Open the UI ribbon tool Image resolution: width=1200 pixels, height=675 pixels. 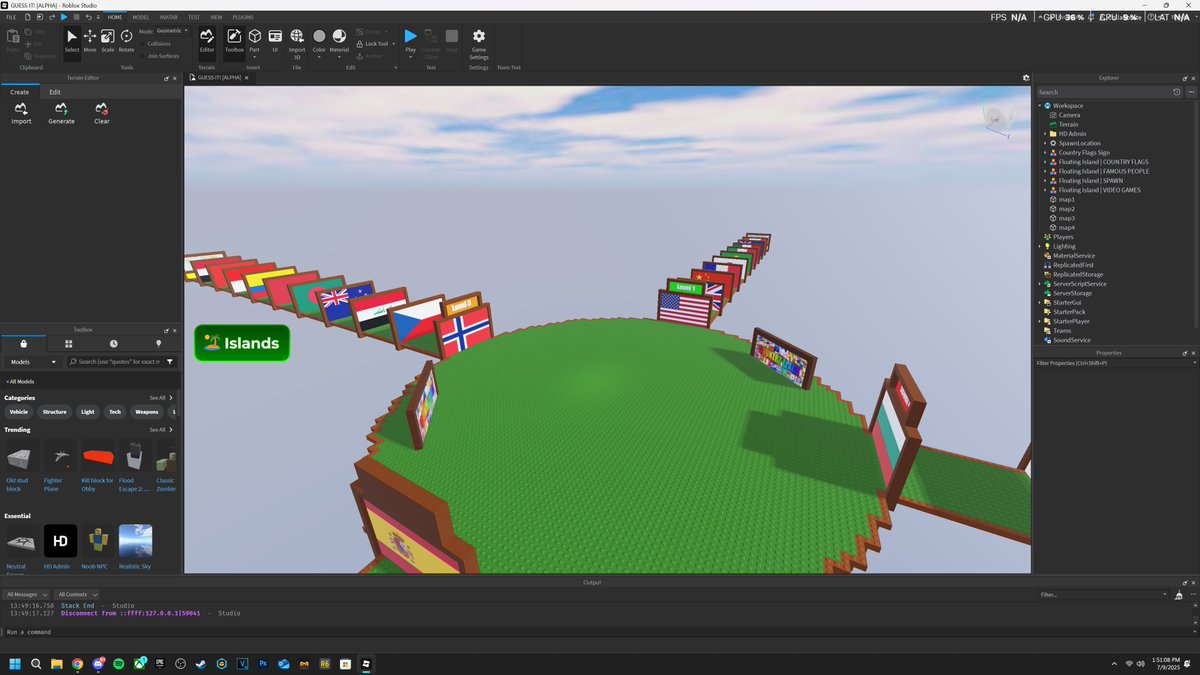point(275,40)
